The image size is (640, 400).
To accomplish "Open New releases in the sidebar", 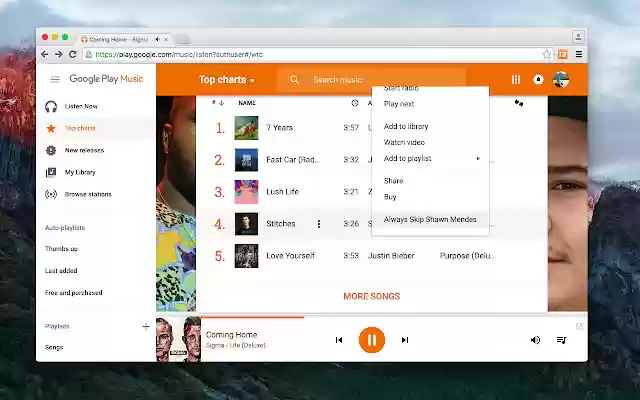I will point(84,150).
